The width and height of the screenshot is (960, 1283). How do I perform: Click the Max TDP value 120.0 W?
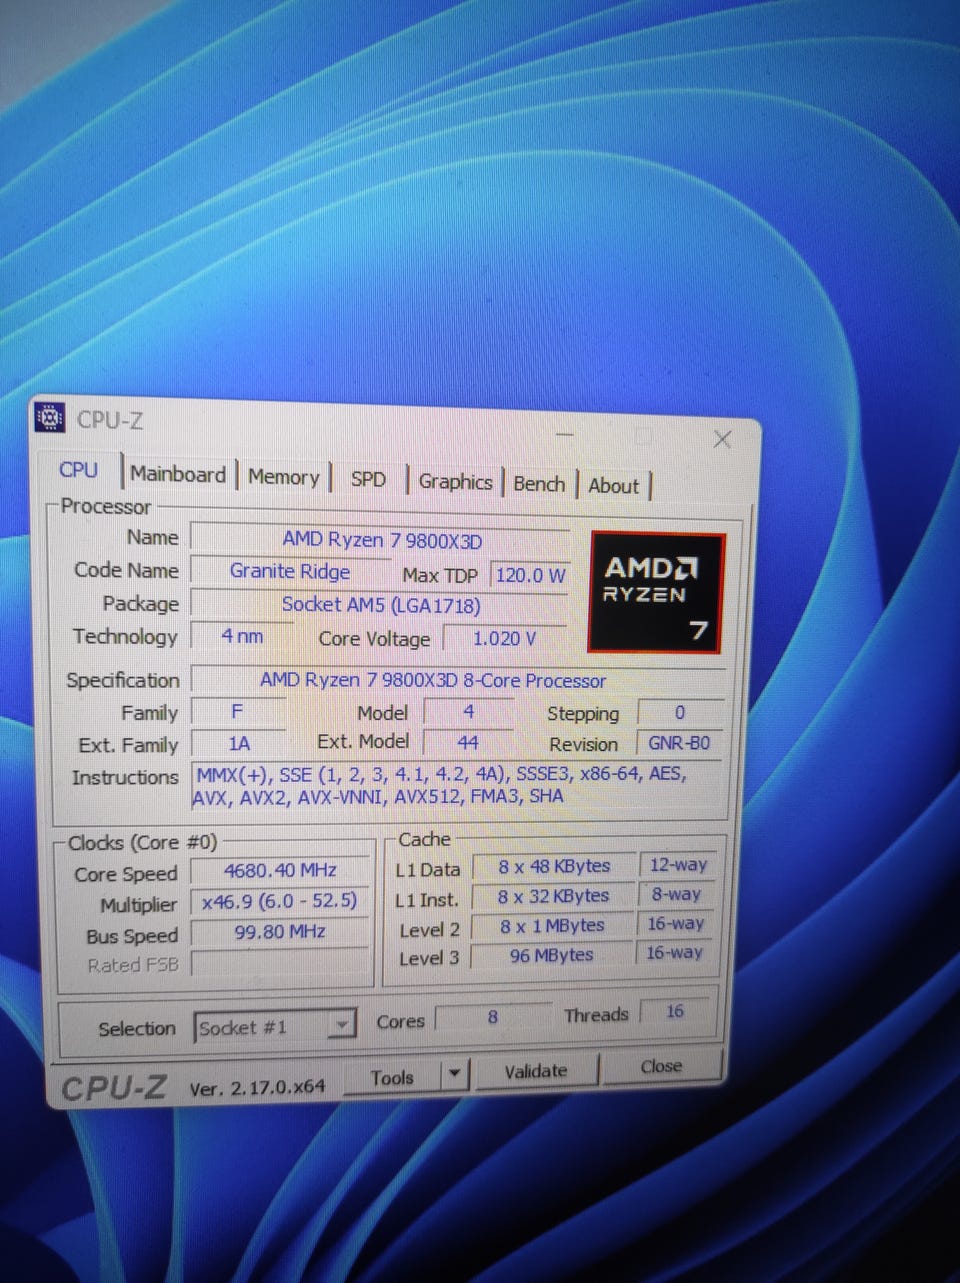(x=530, y=575)
